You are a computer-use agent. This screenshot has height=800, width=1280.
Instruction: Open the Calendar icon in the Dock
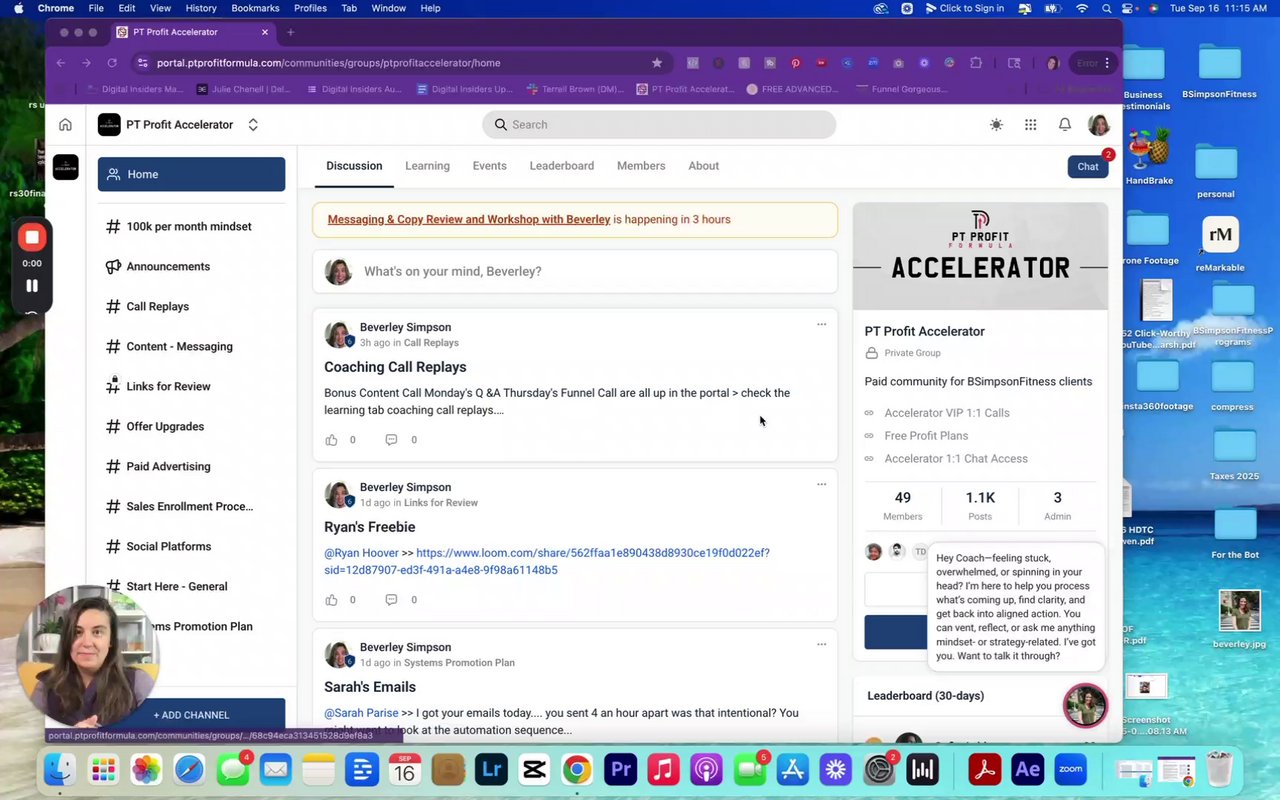(x=404, y=769)
